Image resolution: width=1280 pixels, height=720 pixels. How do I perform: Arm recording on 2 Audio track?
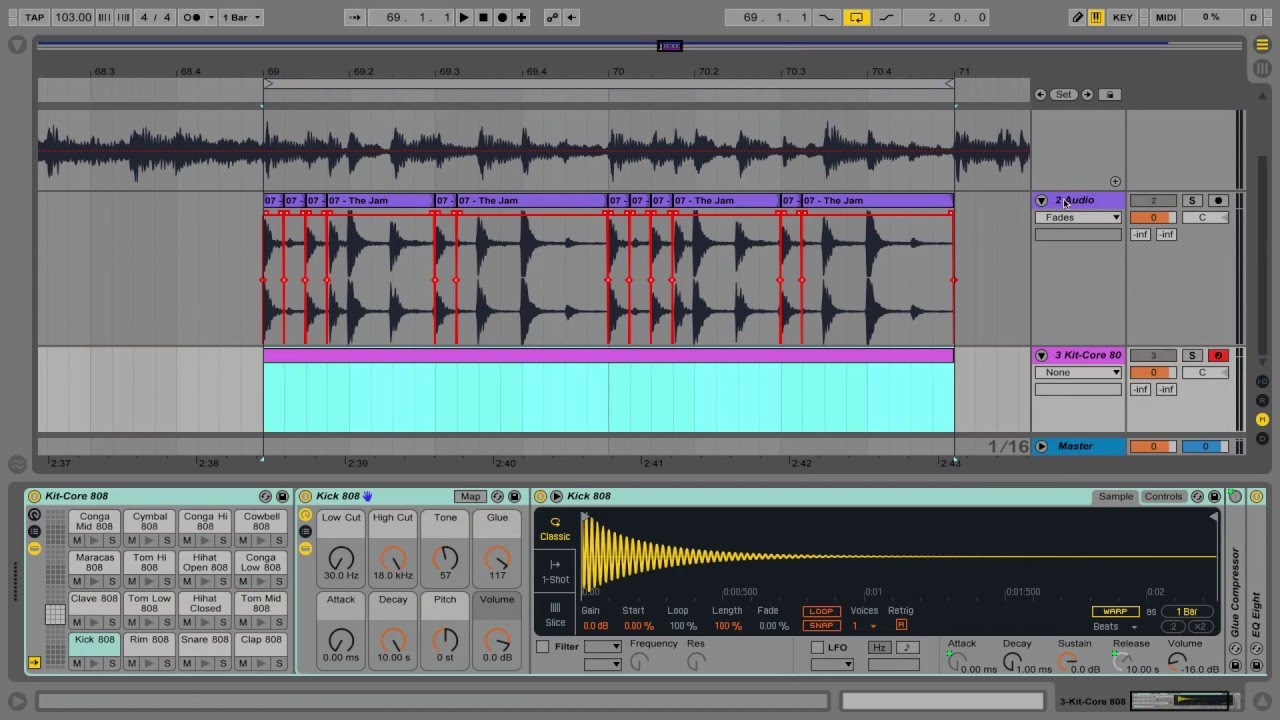[1218, 201]
